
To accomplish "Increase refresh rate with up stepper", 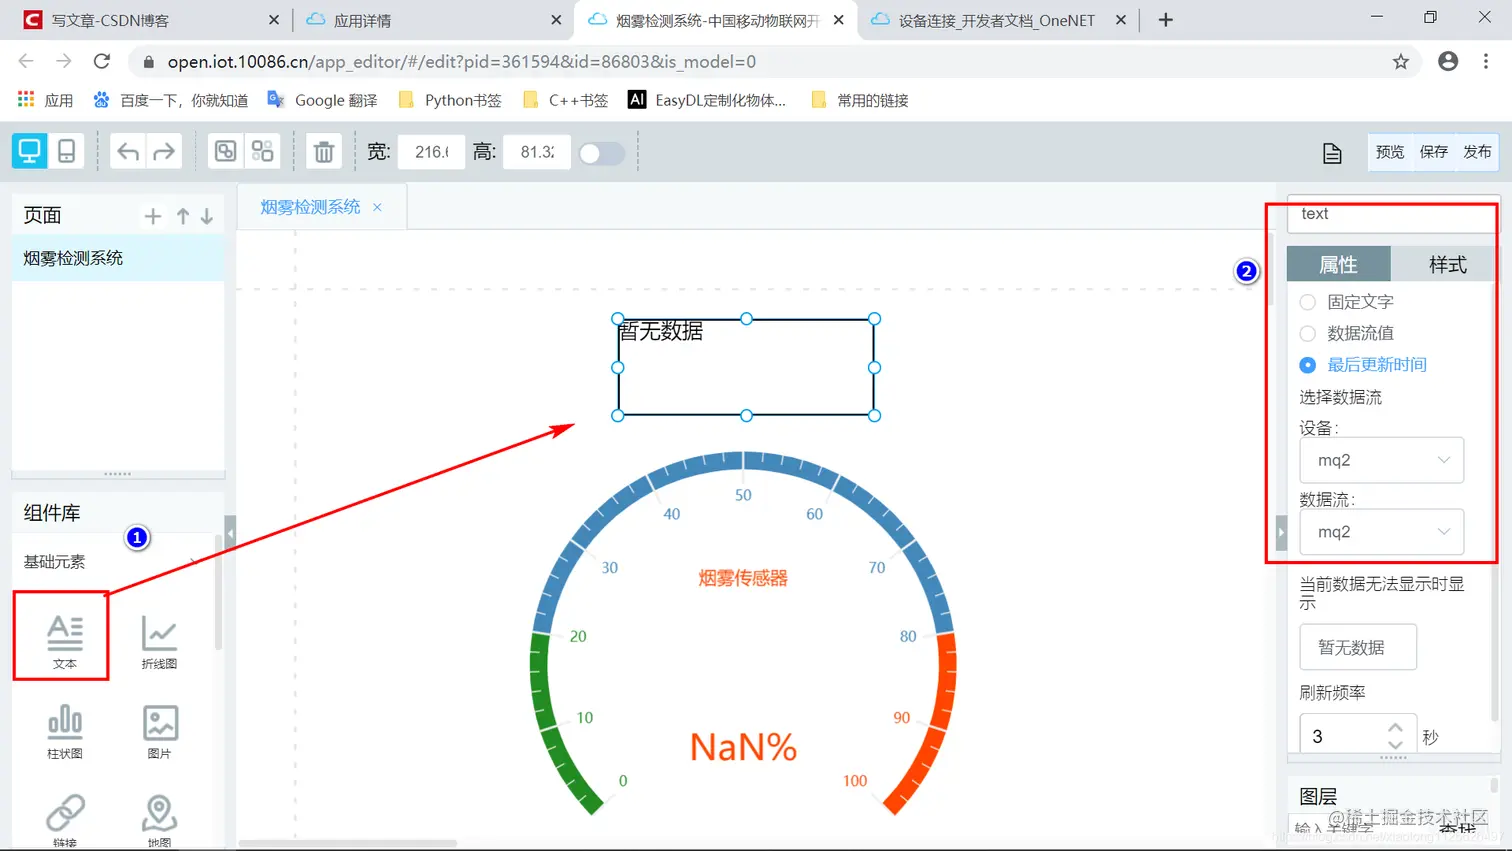I will point(1395,727).
